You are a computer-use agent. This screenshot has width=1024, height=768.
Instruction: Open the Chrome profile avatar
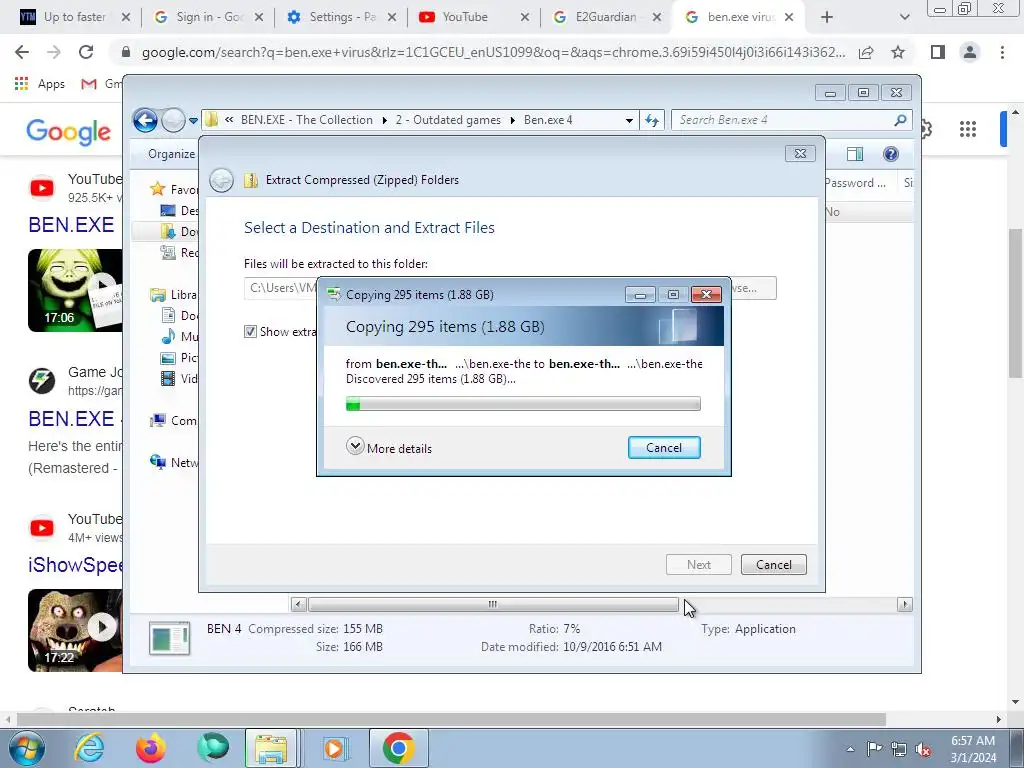(970, 52)
